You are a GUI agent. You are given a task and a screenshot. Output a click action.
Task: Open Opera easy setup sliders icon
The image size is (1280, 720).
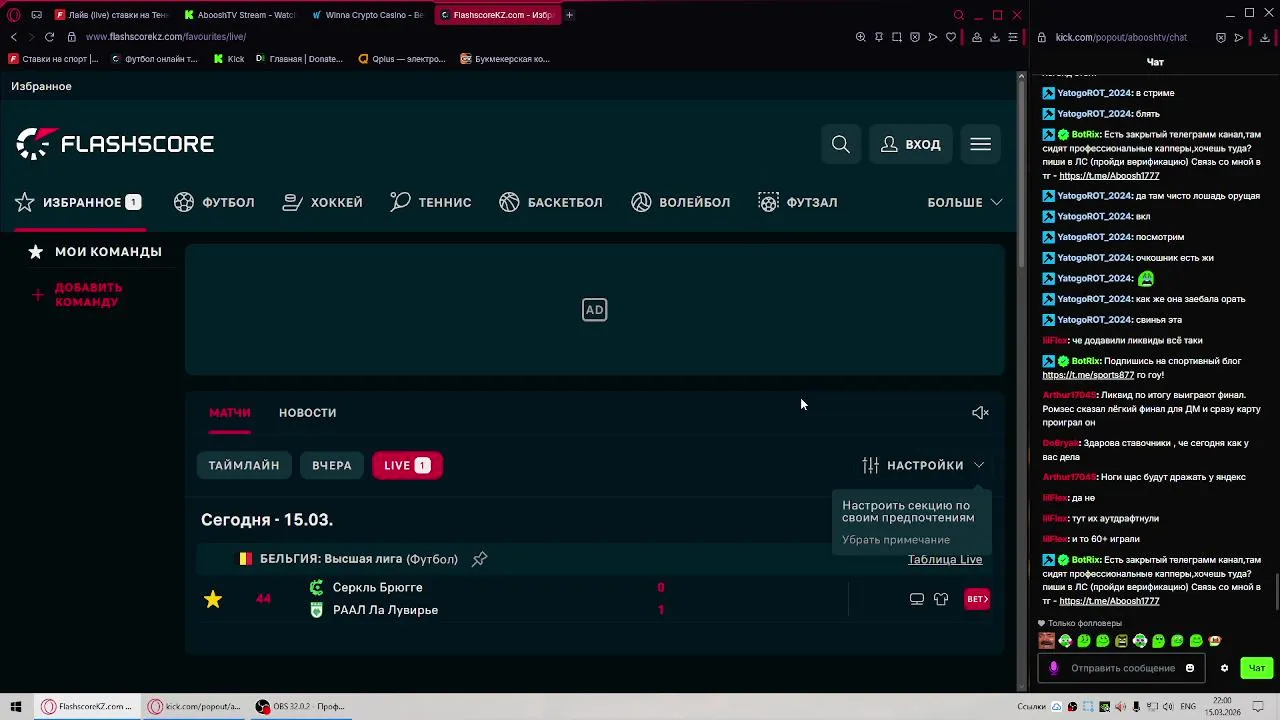pyautogui.click(x=1013, y=37)
